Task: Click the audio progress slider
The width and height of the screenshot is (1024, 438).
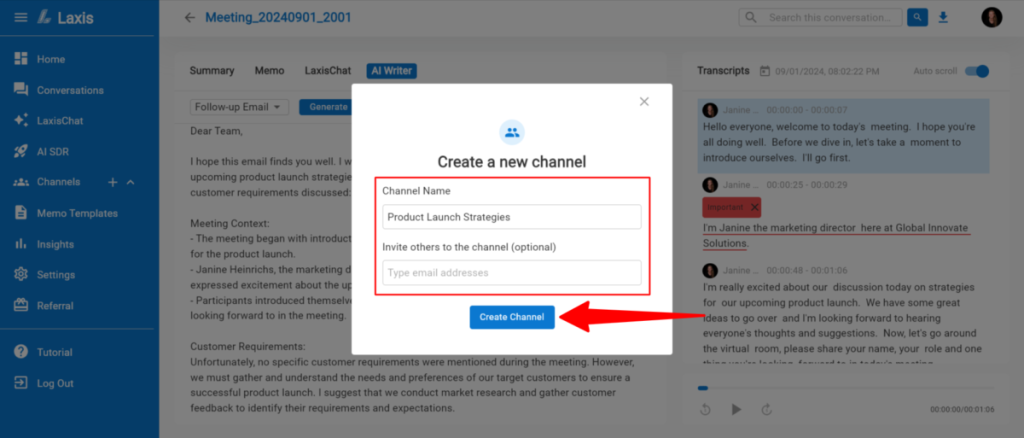Action: 845,388
